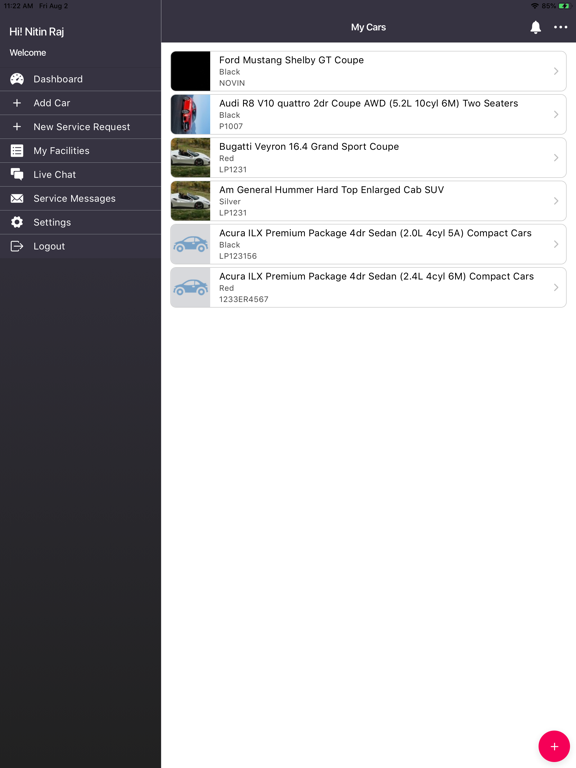Click the Silver color label

coord(230,202)
